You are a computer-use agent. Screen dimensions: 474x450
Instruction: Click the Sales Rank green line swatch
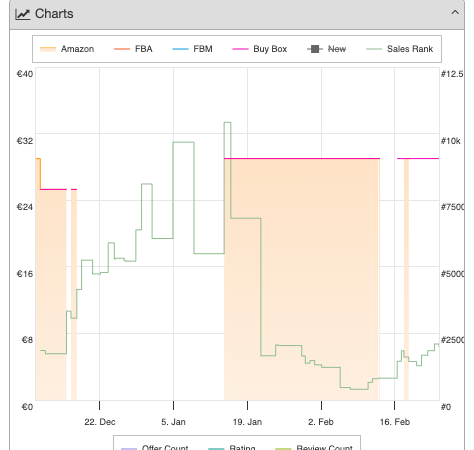click(x=374, y=49)
